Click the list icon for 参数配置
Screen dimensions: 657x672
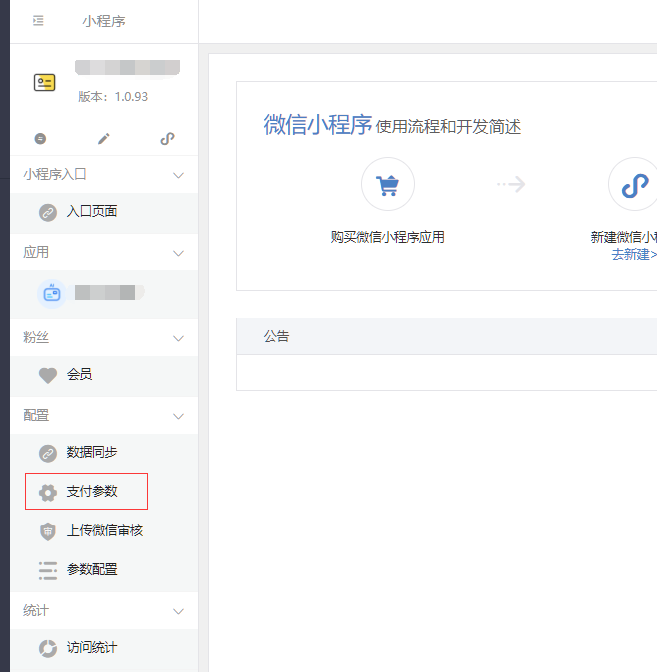coord(47,570)
